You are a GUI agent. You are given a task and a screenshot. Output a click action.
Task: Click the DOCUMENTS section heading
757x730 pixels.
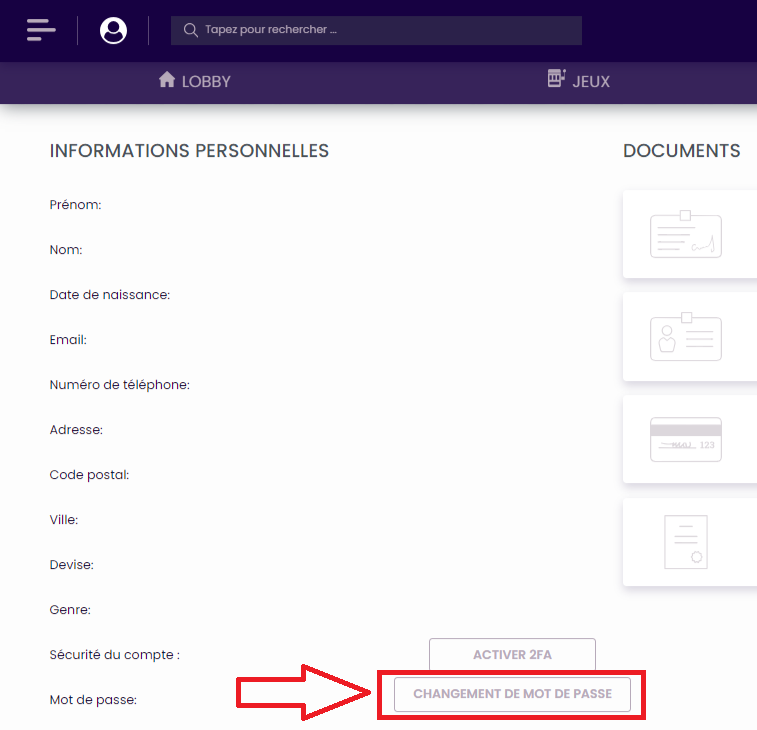(681, 151)
